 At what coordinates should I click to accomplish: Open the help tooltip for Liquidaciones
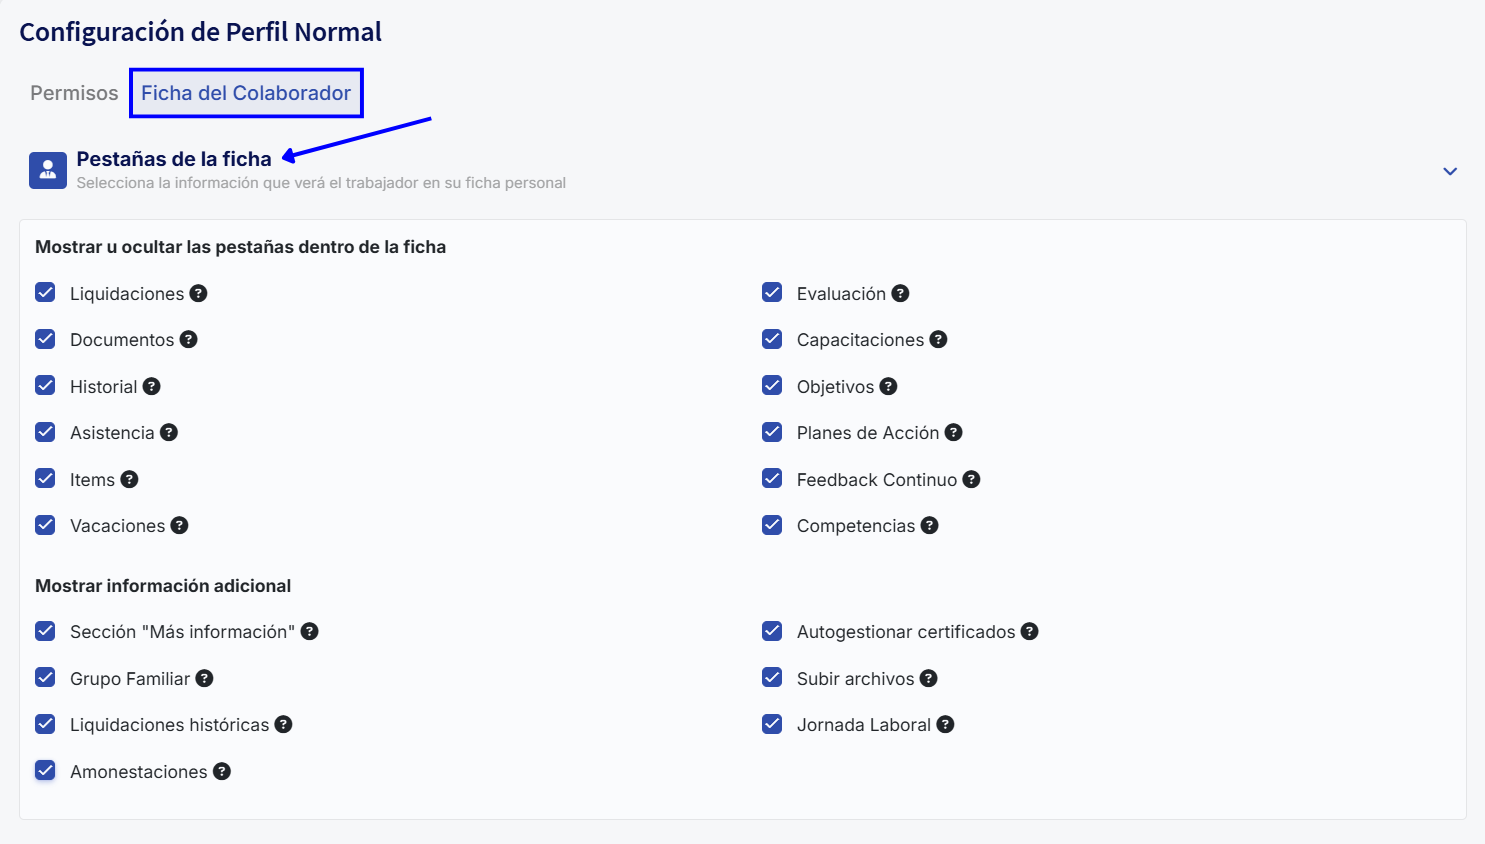[x=198, y=293]
